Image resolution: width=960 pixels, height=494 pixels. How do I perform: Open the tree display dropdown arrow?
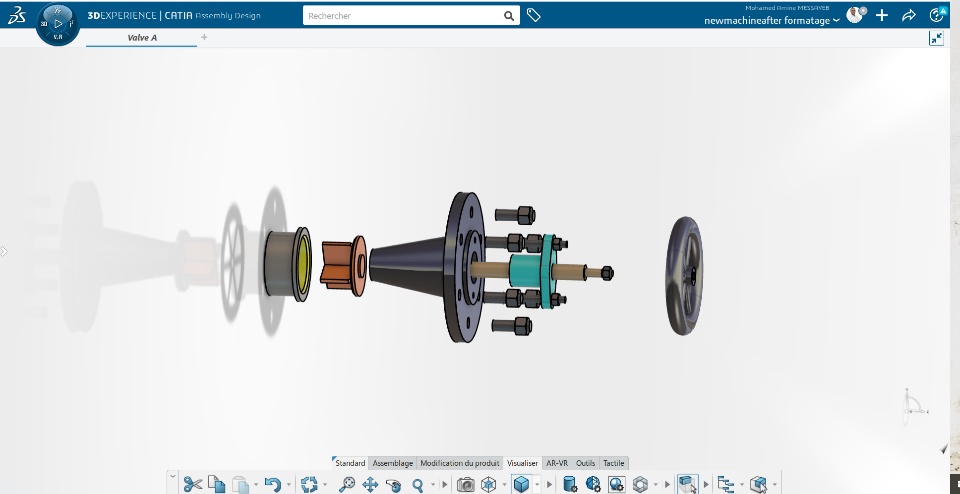point(741,485)
